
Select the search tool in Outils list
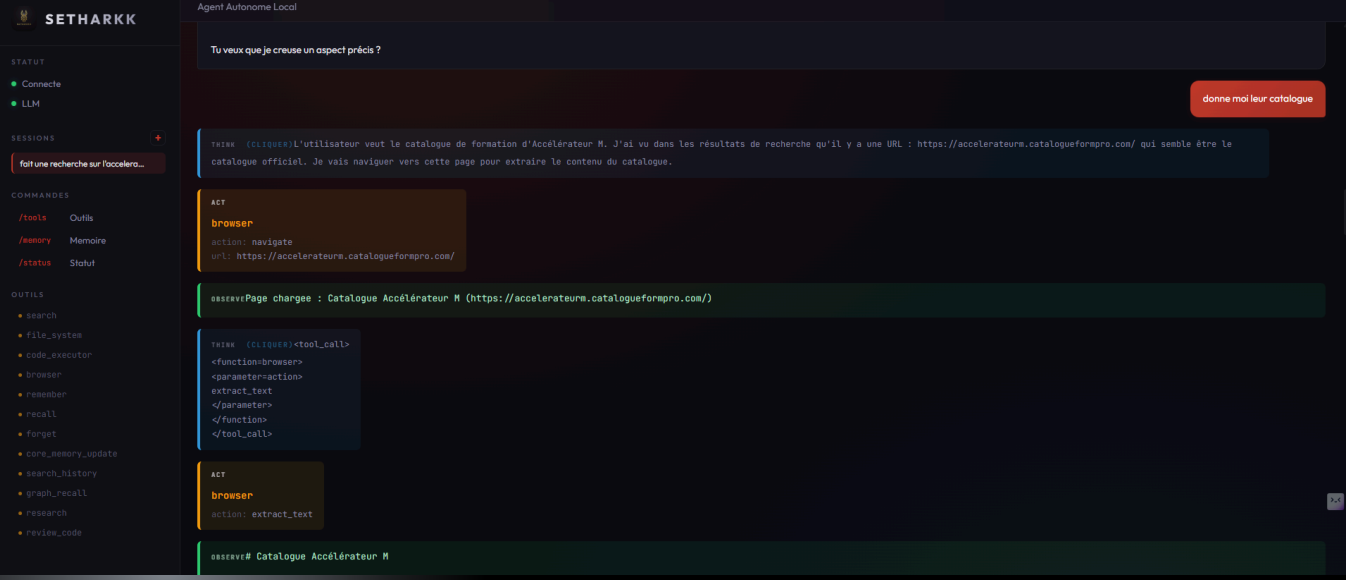point(41,316)
